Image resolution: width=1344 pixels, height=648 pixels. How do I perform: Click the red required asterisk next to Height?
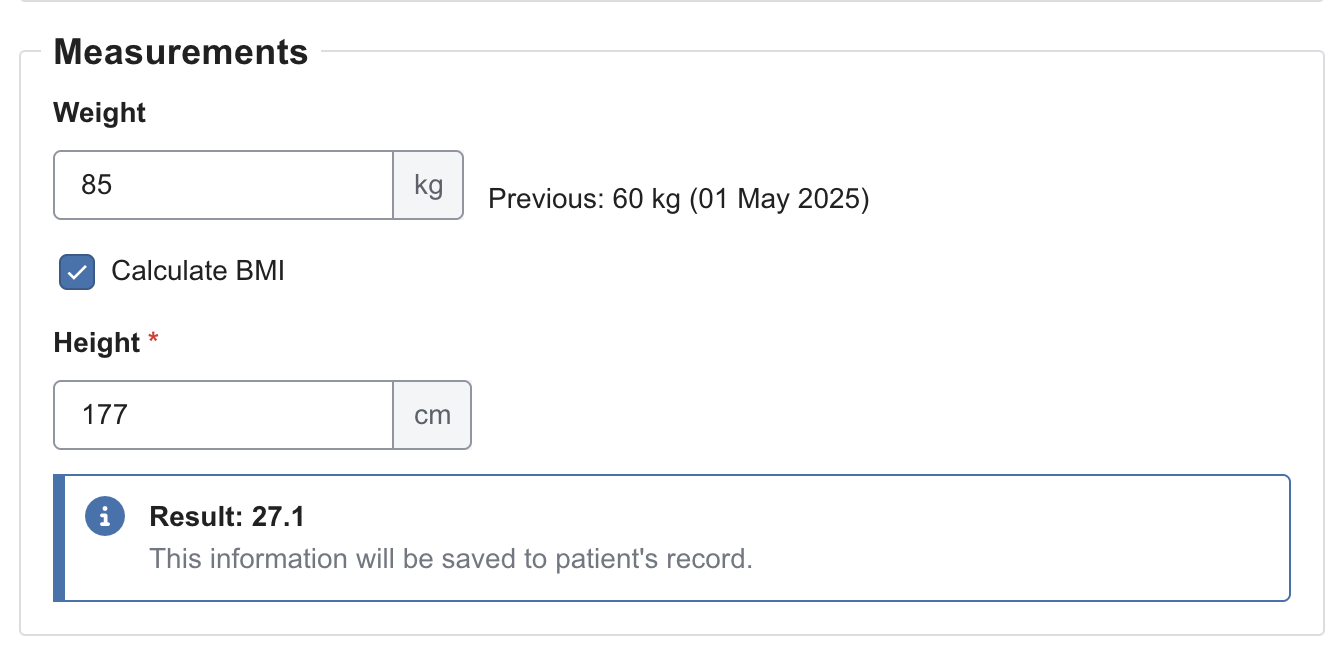point(151,340)
